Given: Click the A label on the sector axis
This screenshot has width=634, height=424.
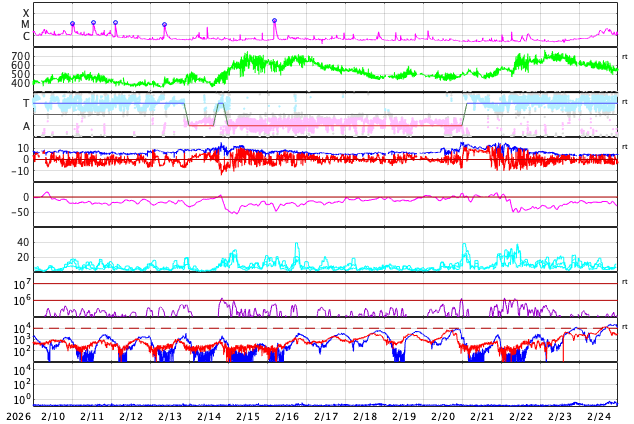Looking at the screenshot, I should (26, 126).
